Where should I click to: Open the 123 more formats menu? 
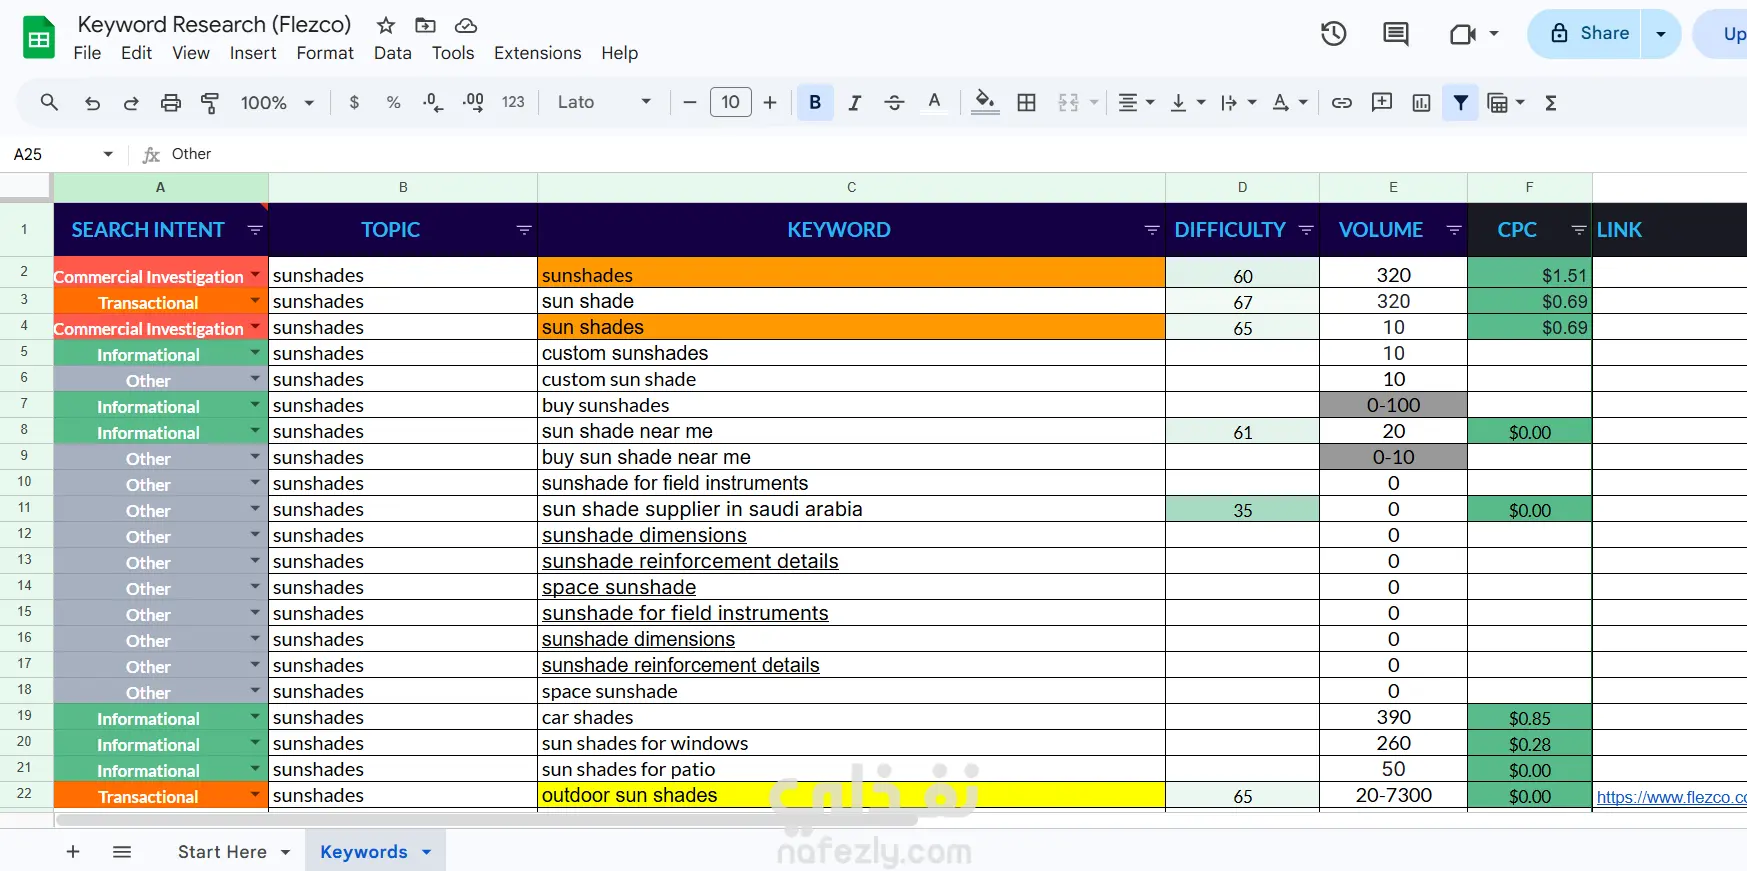[513, 102]
